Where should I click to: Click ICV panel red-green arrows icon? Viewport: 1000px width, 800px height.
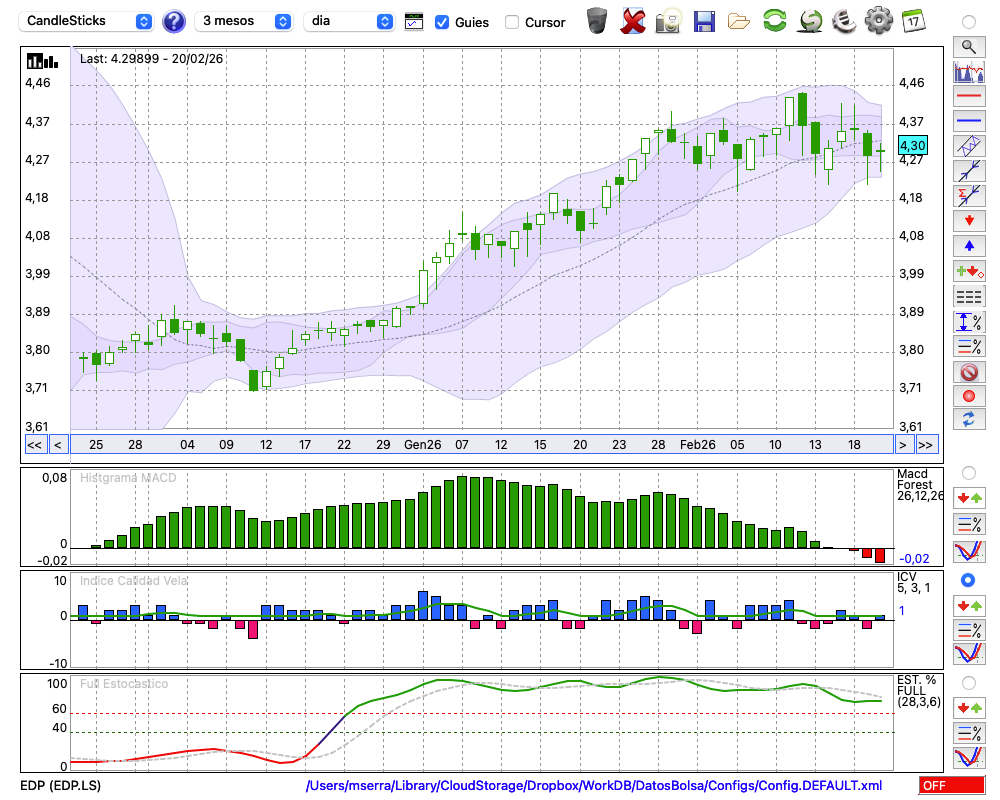969,605
